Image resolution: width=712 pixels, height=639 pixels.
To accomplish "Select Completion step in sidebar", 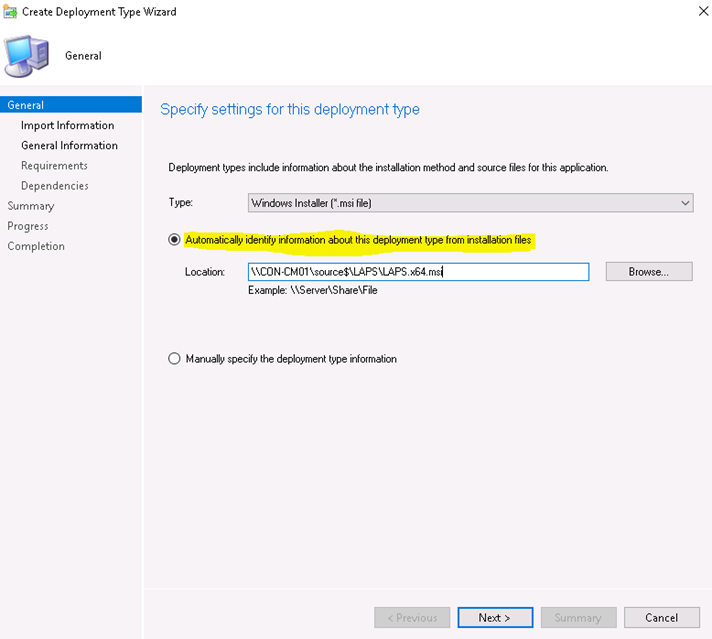I will click(36, 246).
